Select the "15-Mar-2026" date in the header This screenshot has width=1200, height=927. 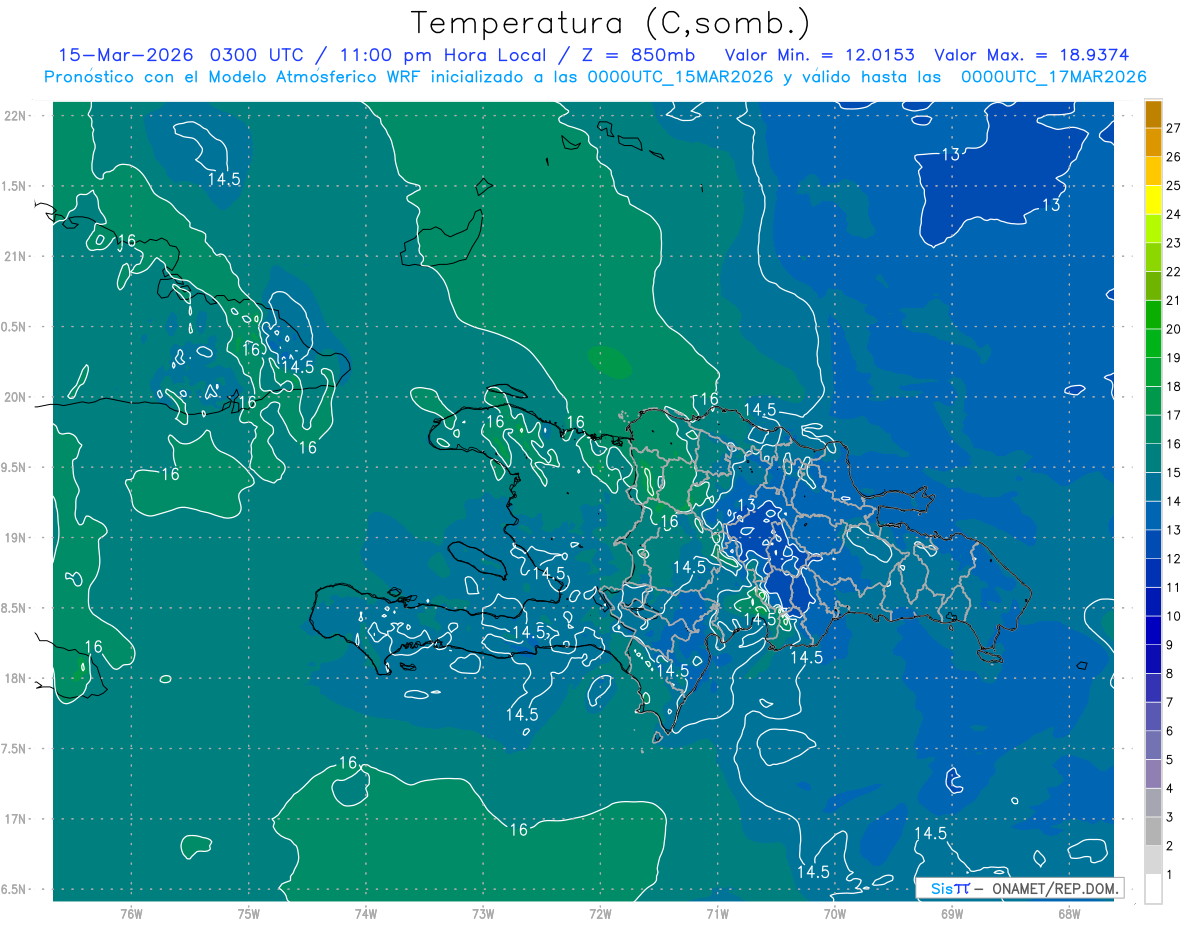click(x=127, y=55)
